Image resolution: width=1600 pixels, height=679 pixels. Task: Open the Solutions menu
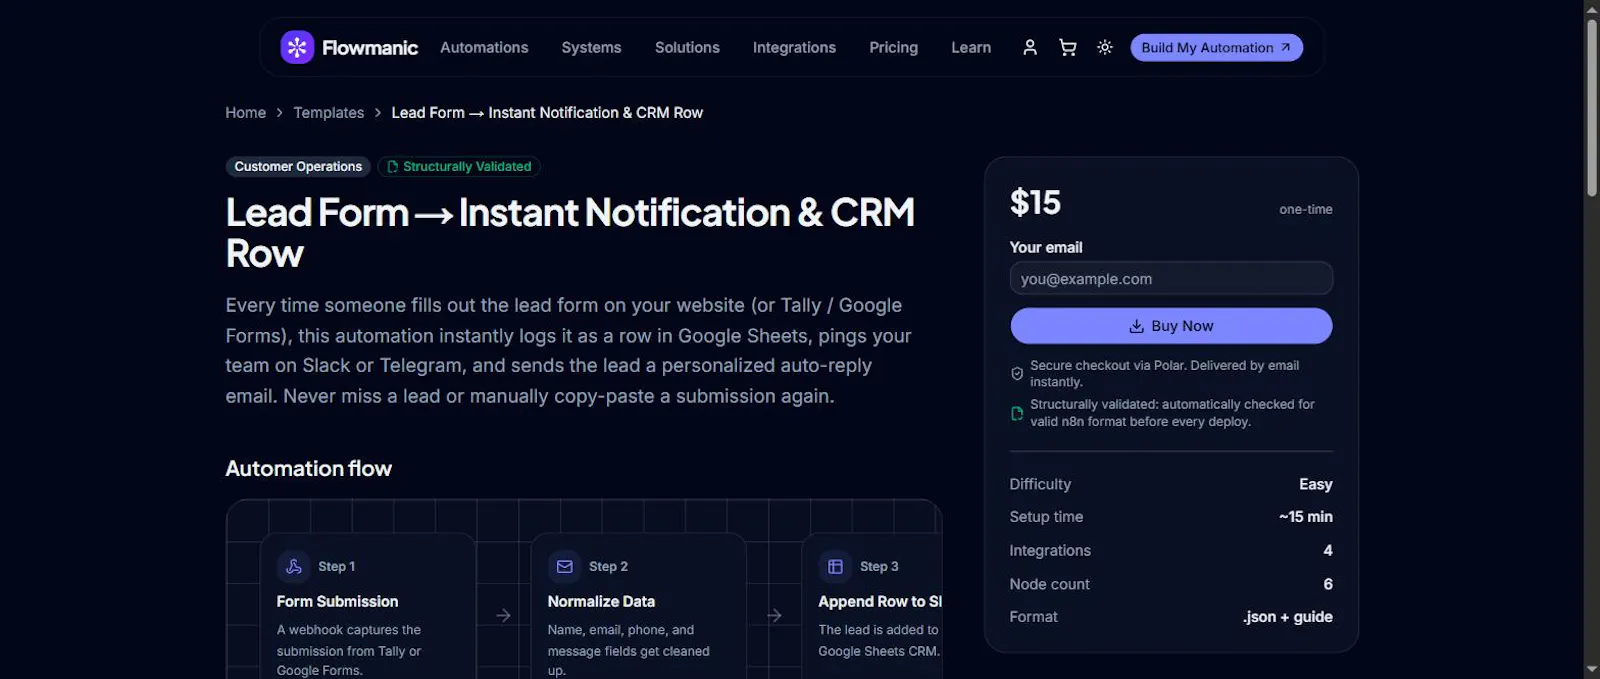(x=687, y=47)
